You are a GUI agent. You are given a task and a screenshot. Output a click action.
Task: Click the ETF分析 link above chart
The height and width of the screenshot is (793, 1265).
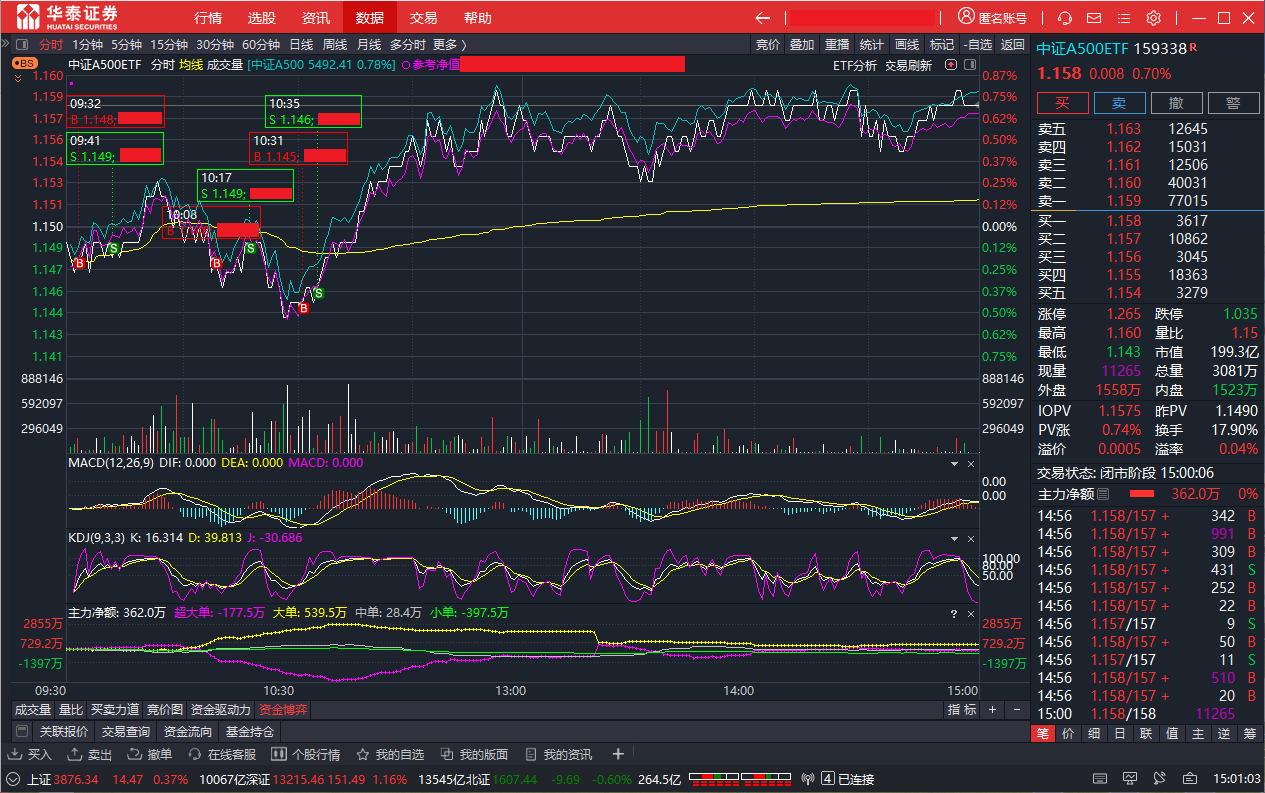[854, 65]
